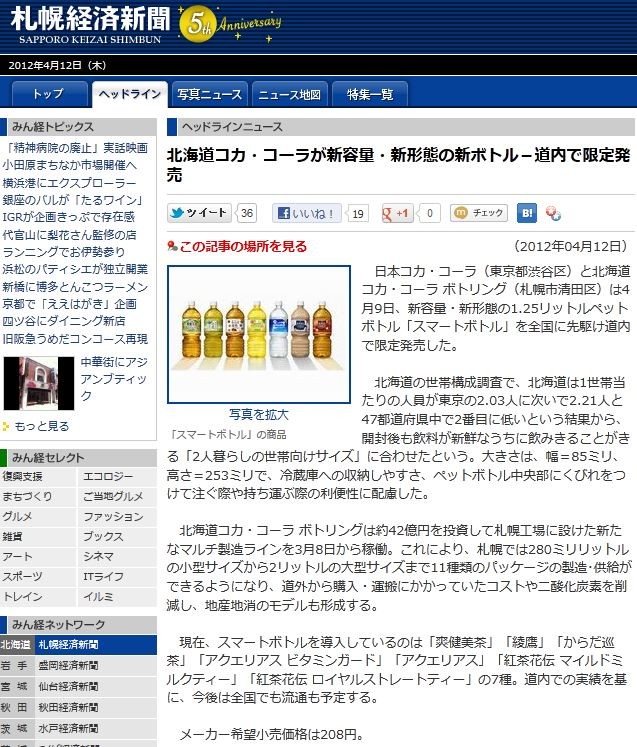The width and height of the screenshot is (637, 747).
Task: Click the Hatena B! bookmark icon
Action: point(527,213)
